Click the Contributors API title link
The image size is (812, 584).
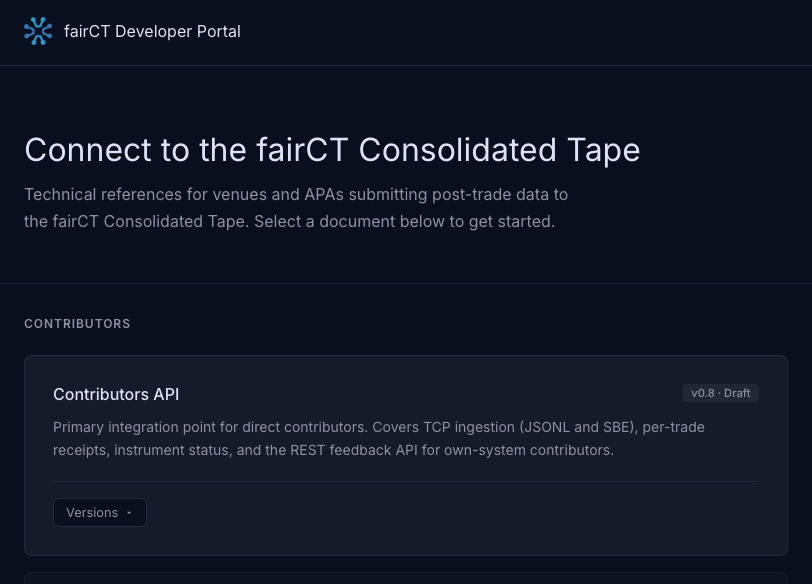(116, 394)
